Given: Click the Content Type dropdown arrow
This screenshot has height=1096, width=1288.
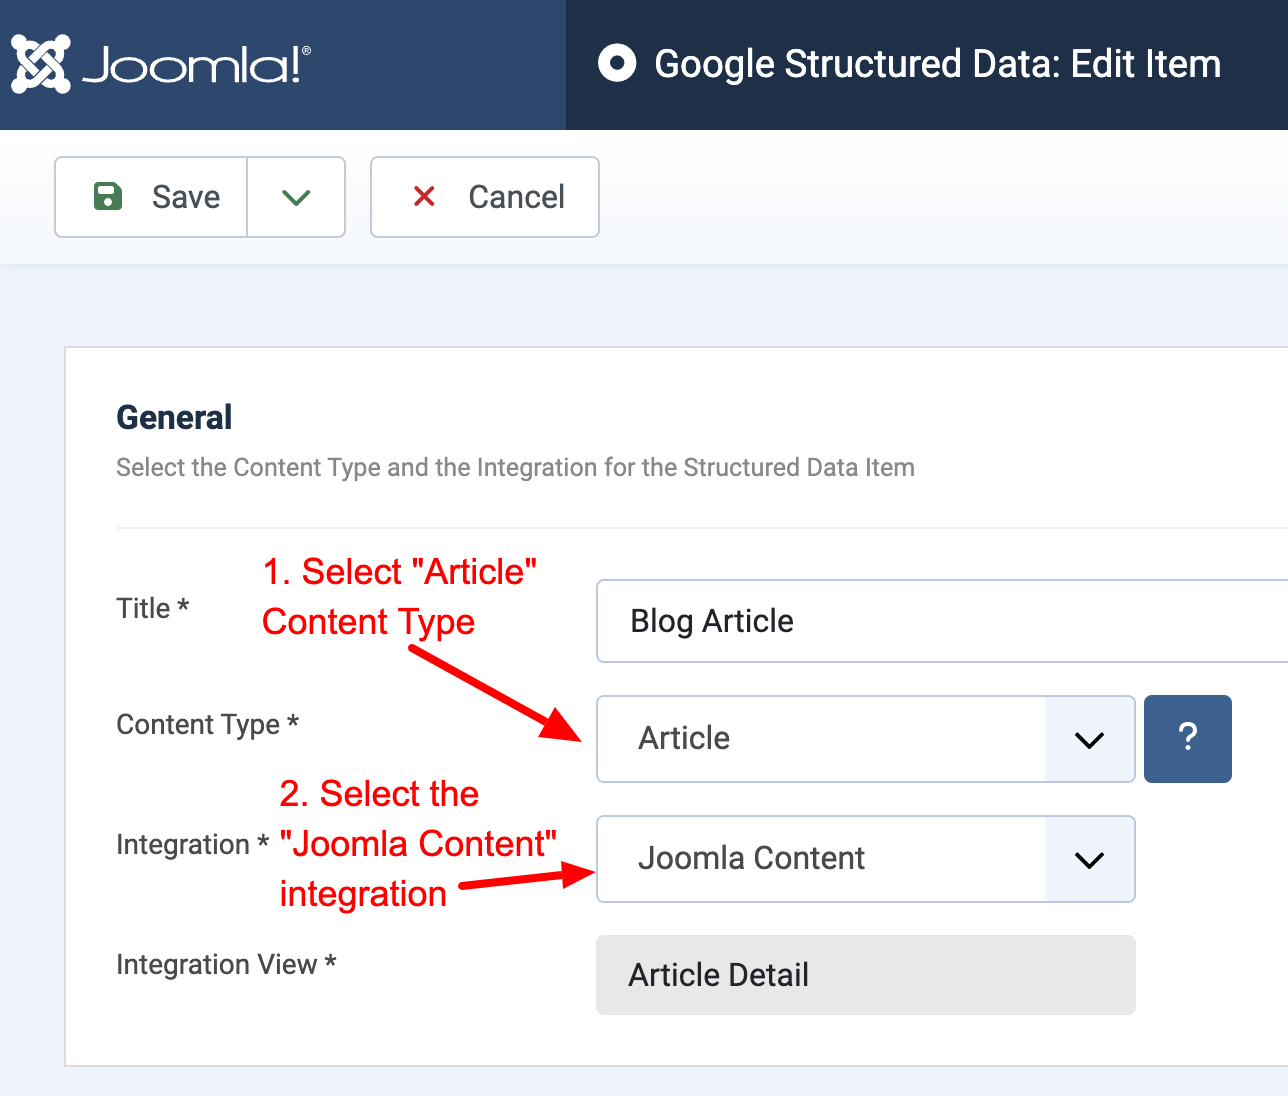Looking at the screenshot, I should point(1089,739).
